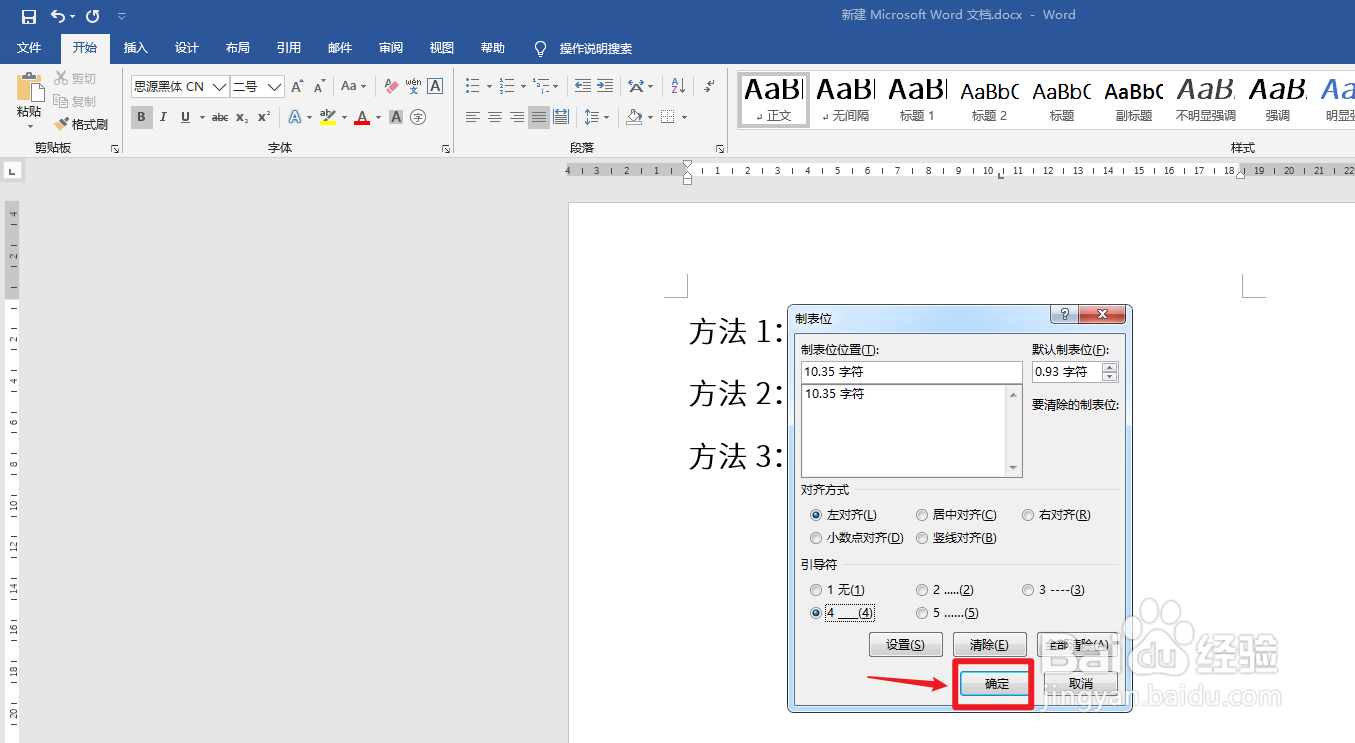Image resolution: width=1355 pixels, height=743 pixels.
Task: Toggle Italic formatting
Action: coord(164,117)
